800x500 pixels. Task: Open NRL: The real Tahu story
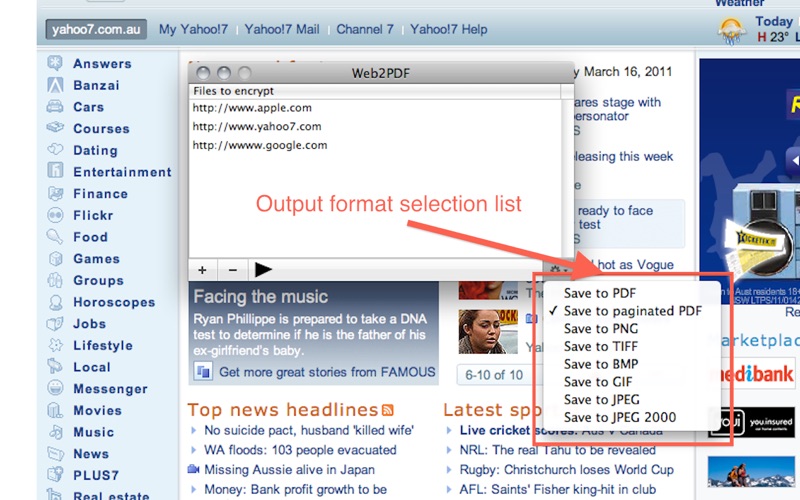(x=558, y=450)
